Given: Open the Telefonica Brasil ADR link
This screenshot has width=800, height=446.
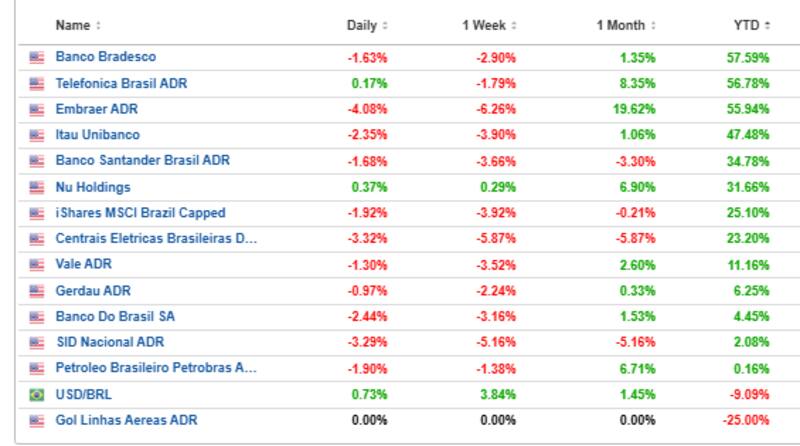Looking at the screenshot, I should (119, 84).
